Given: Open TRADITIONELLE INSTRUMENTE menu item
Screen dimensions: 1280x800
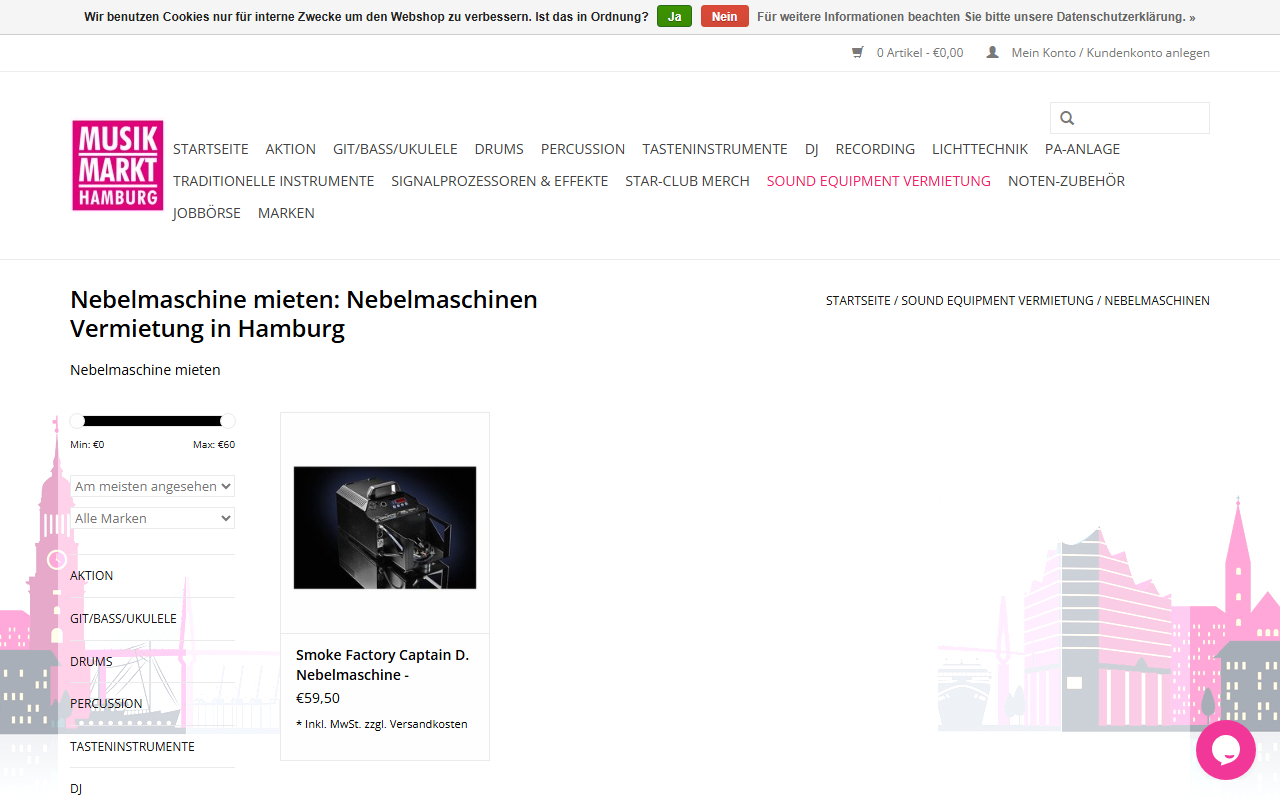Looking at the screenshot, I should point(274,181).
